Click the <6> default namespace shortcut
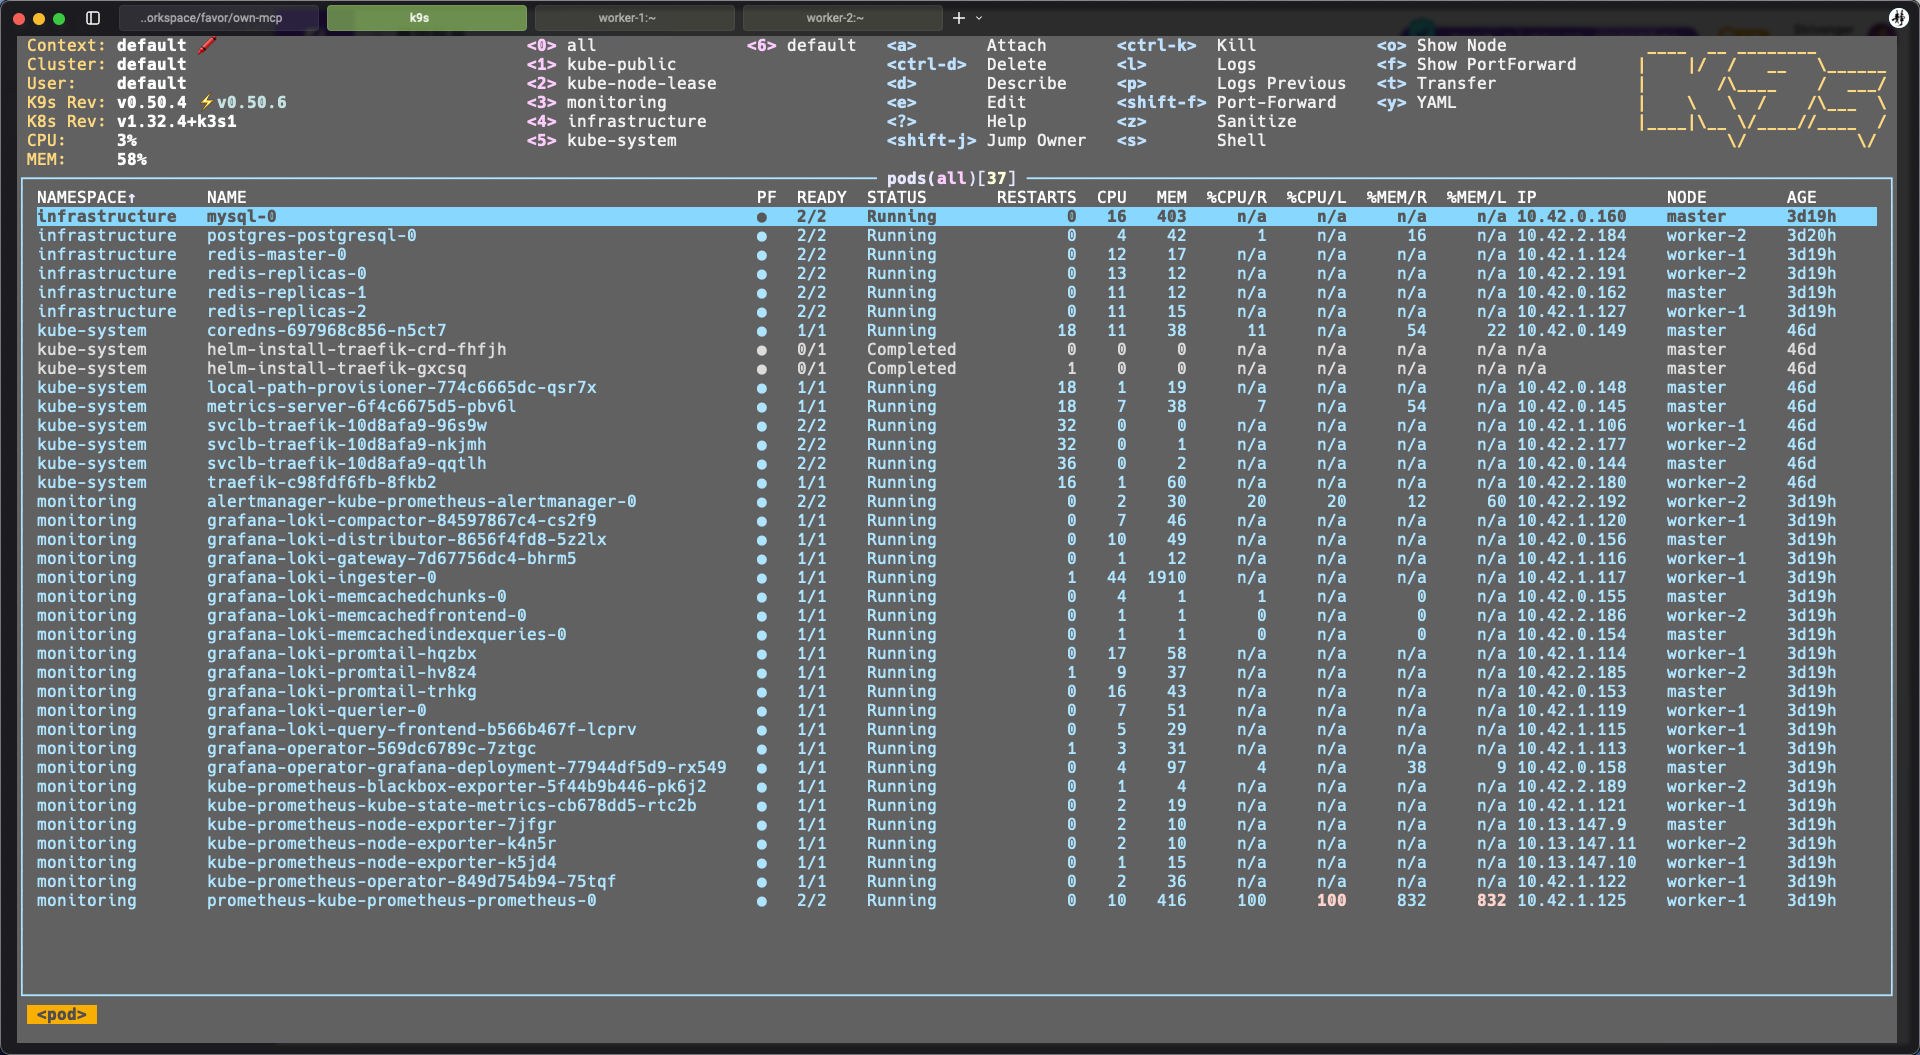The height and width of the screenshot is (1055, 1920). click(801, 46)
